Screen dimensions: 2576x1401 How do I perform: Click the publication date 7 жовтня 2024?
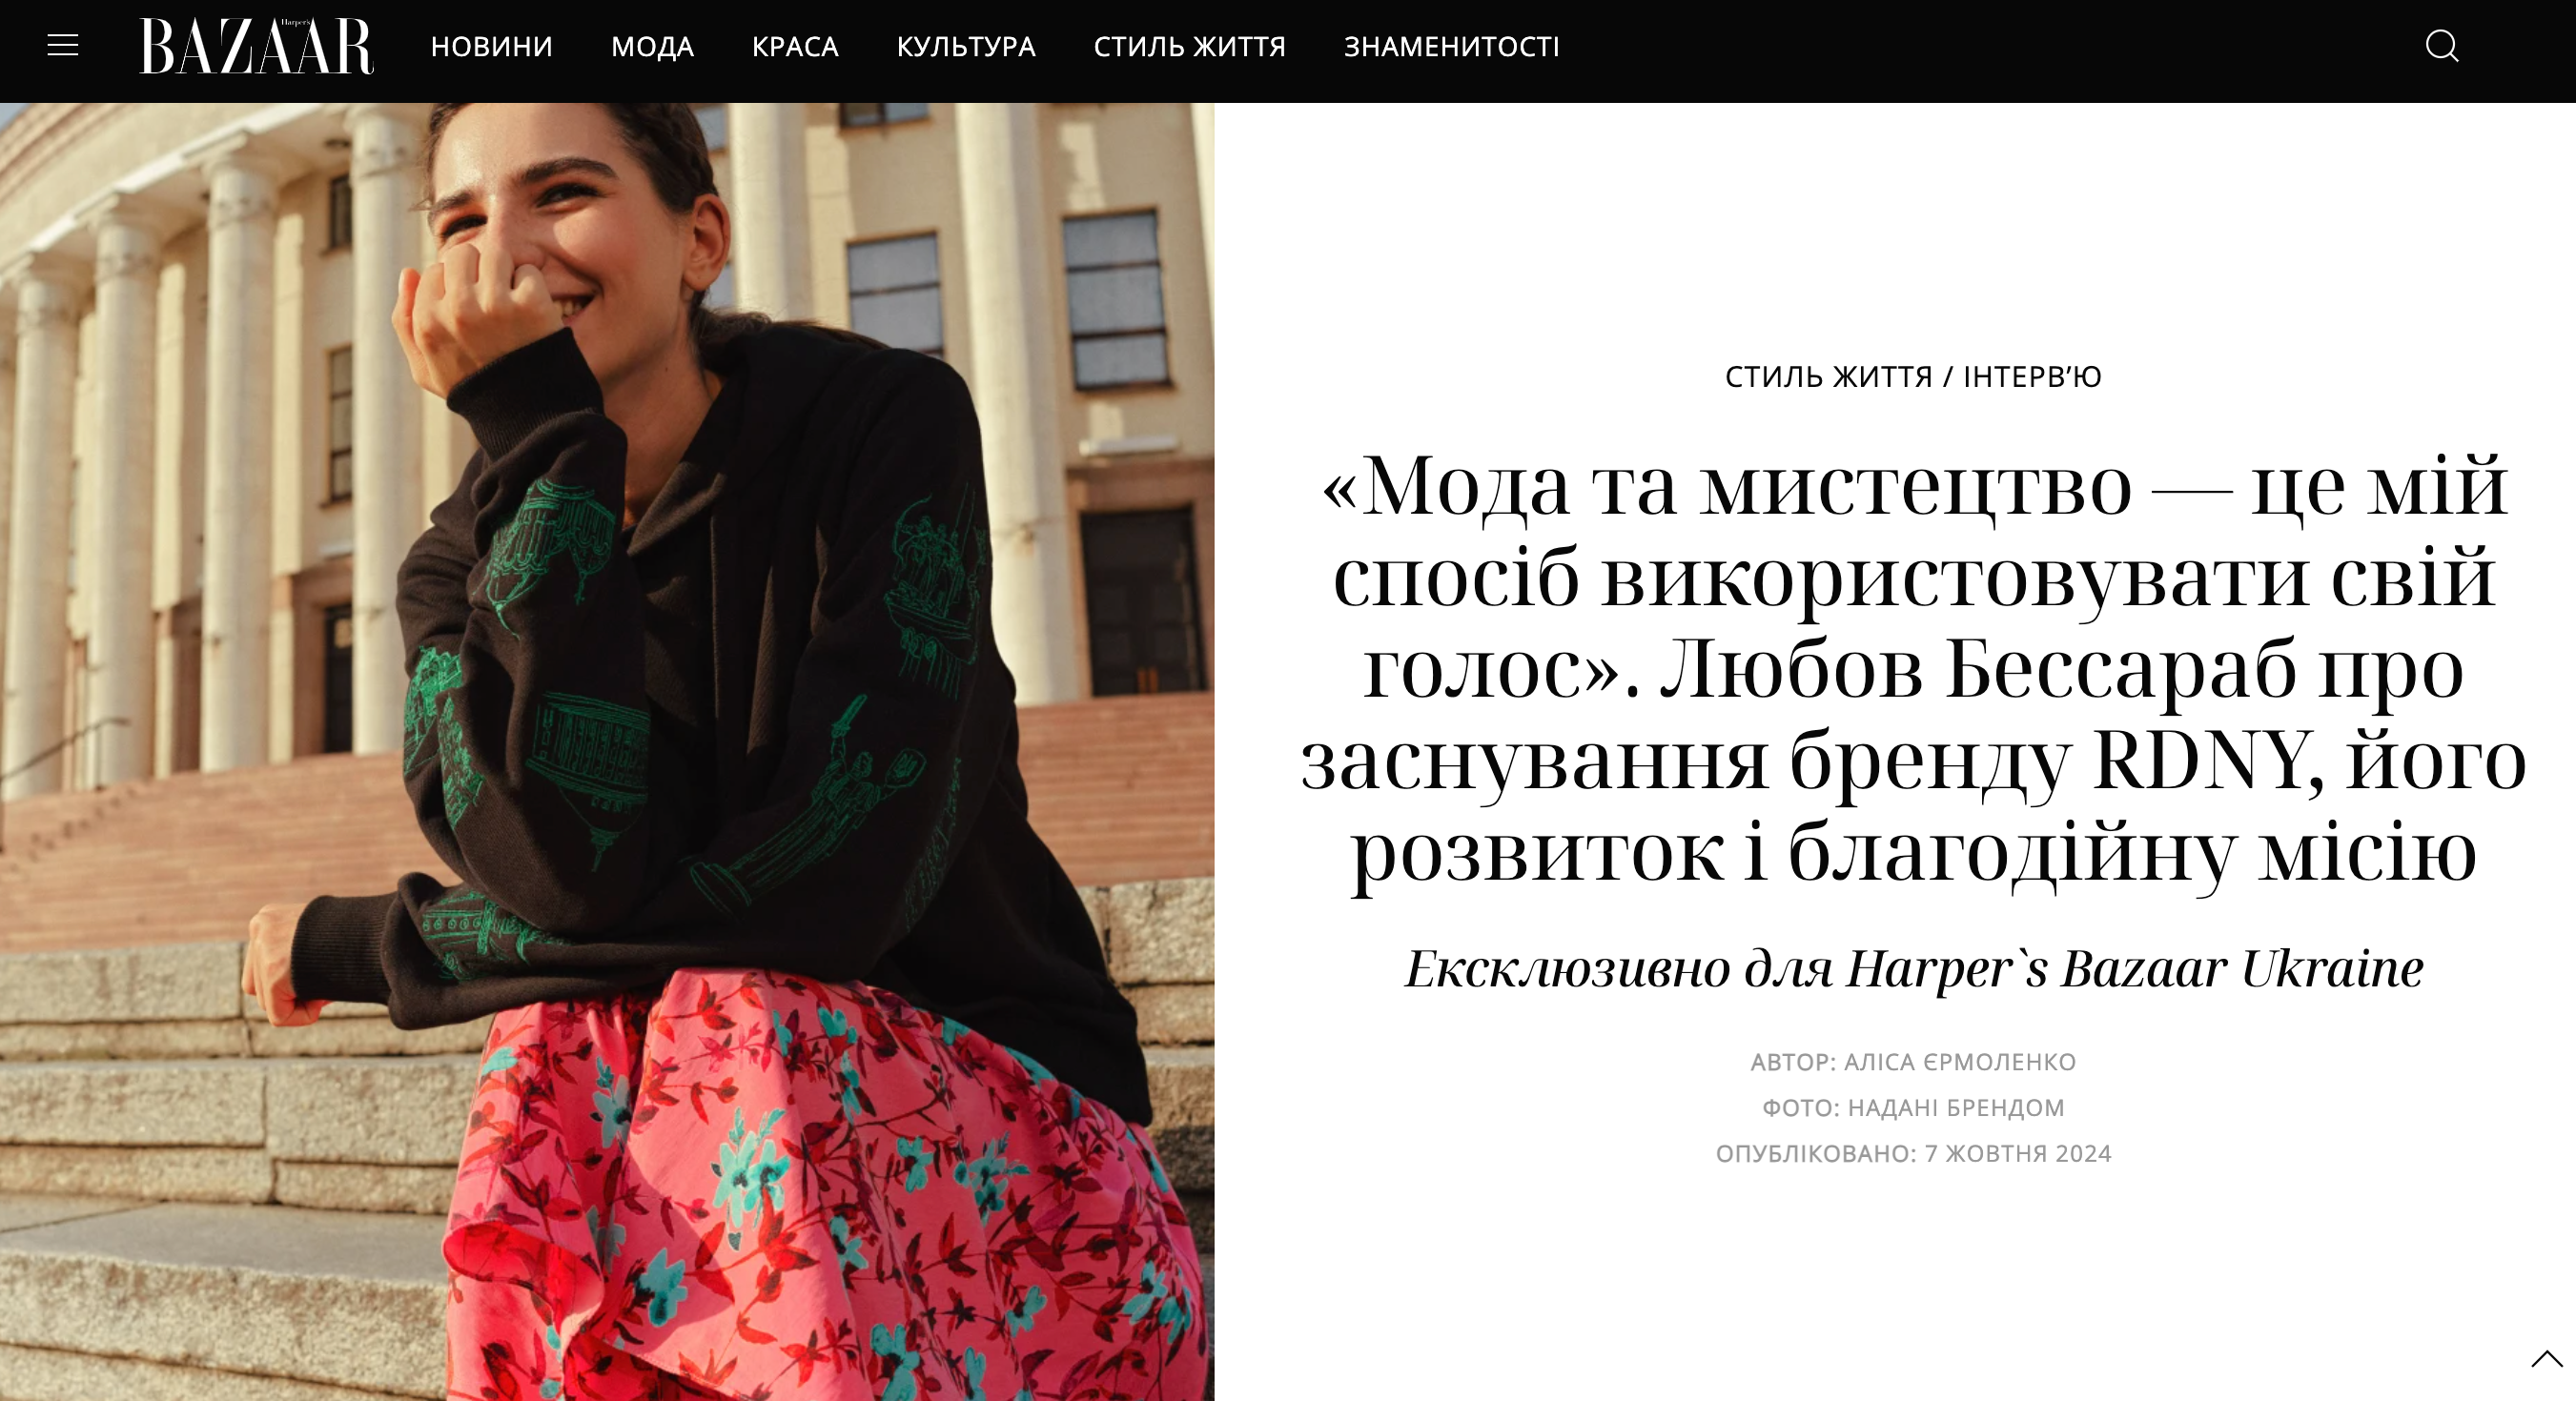tap(2017, 1153)
